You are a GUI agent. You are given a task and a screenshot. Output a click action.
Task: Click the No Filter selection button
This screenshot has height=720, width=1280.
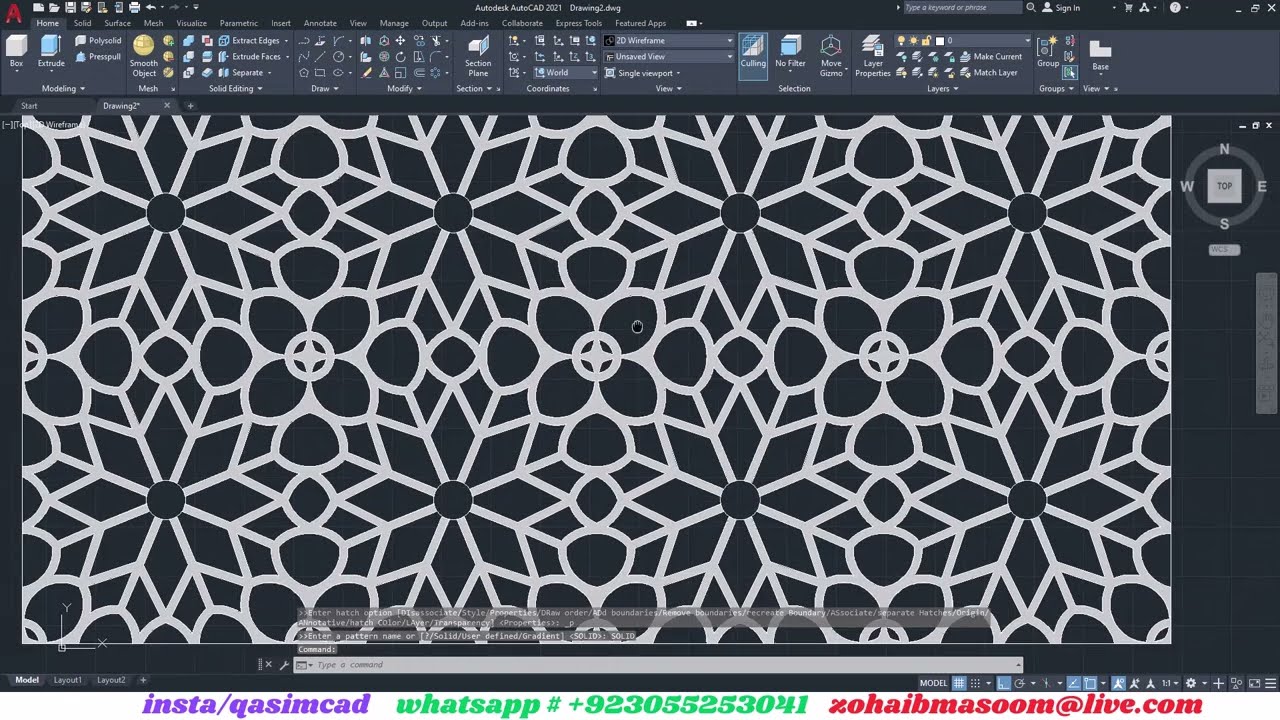790,53
